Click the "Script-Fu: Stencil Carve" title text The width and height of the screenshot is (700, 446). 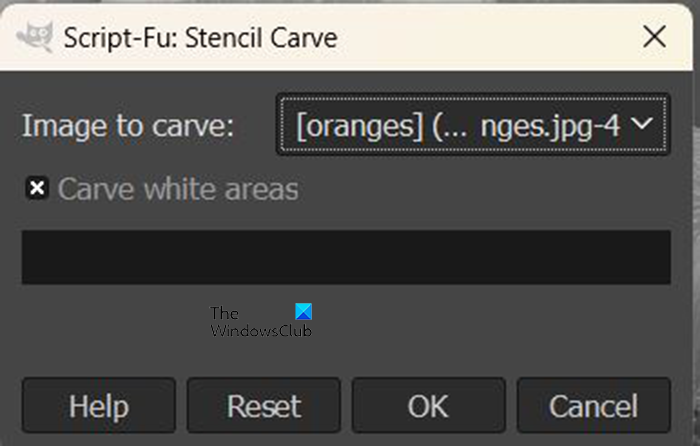pyautogui.click(x=200, y=38)
